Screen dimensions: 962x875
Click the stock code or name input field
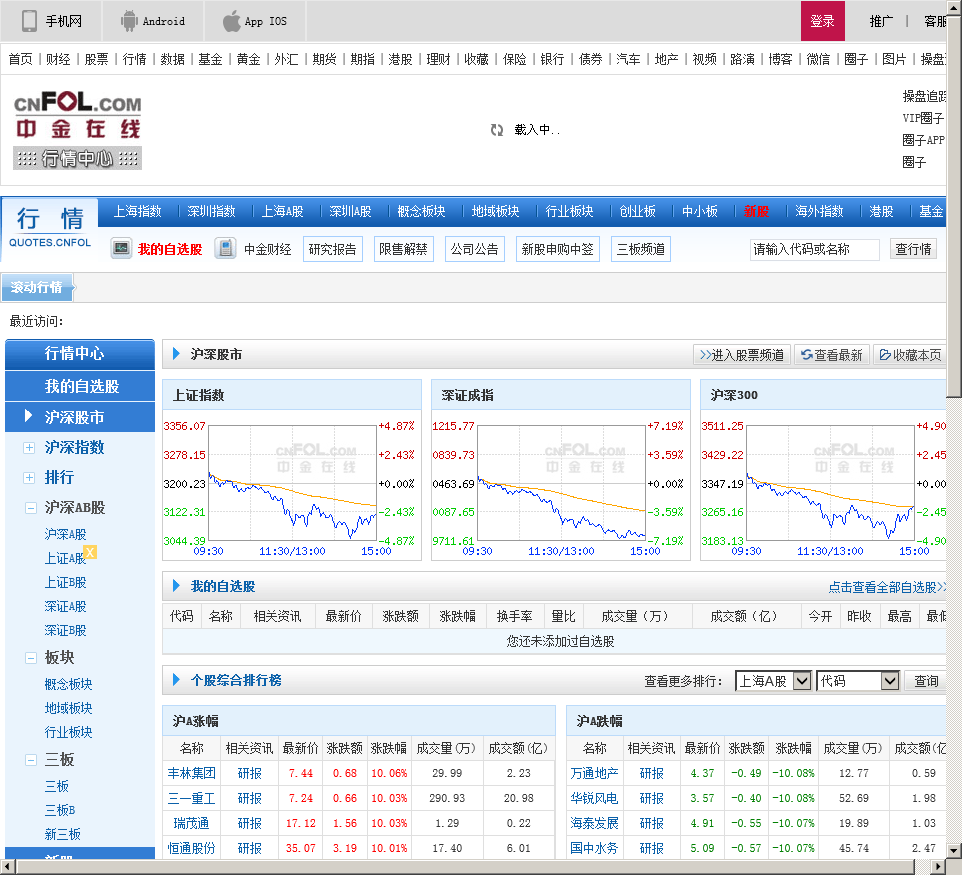click(814, 249)
